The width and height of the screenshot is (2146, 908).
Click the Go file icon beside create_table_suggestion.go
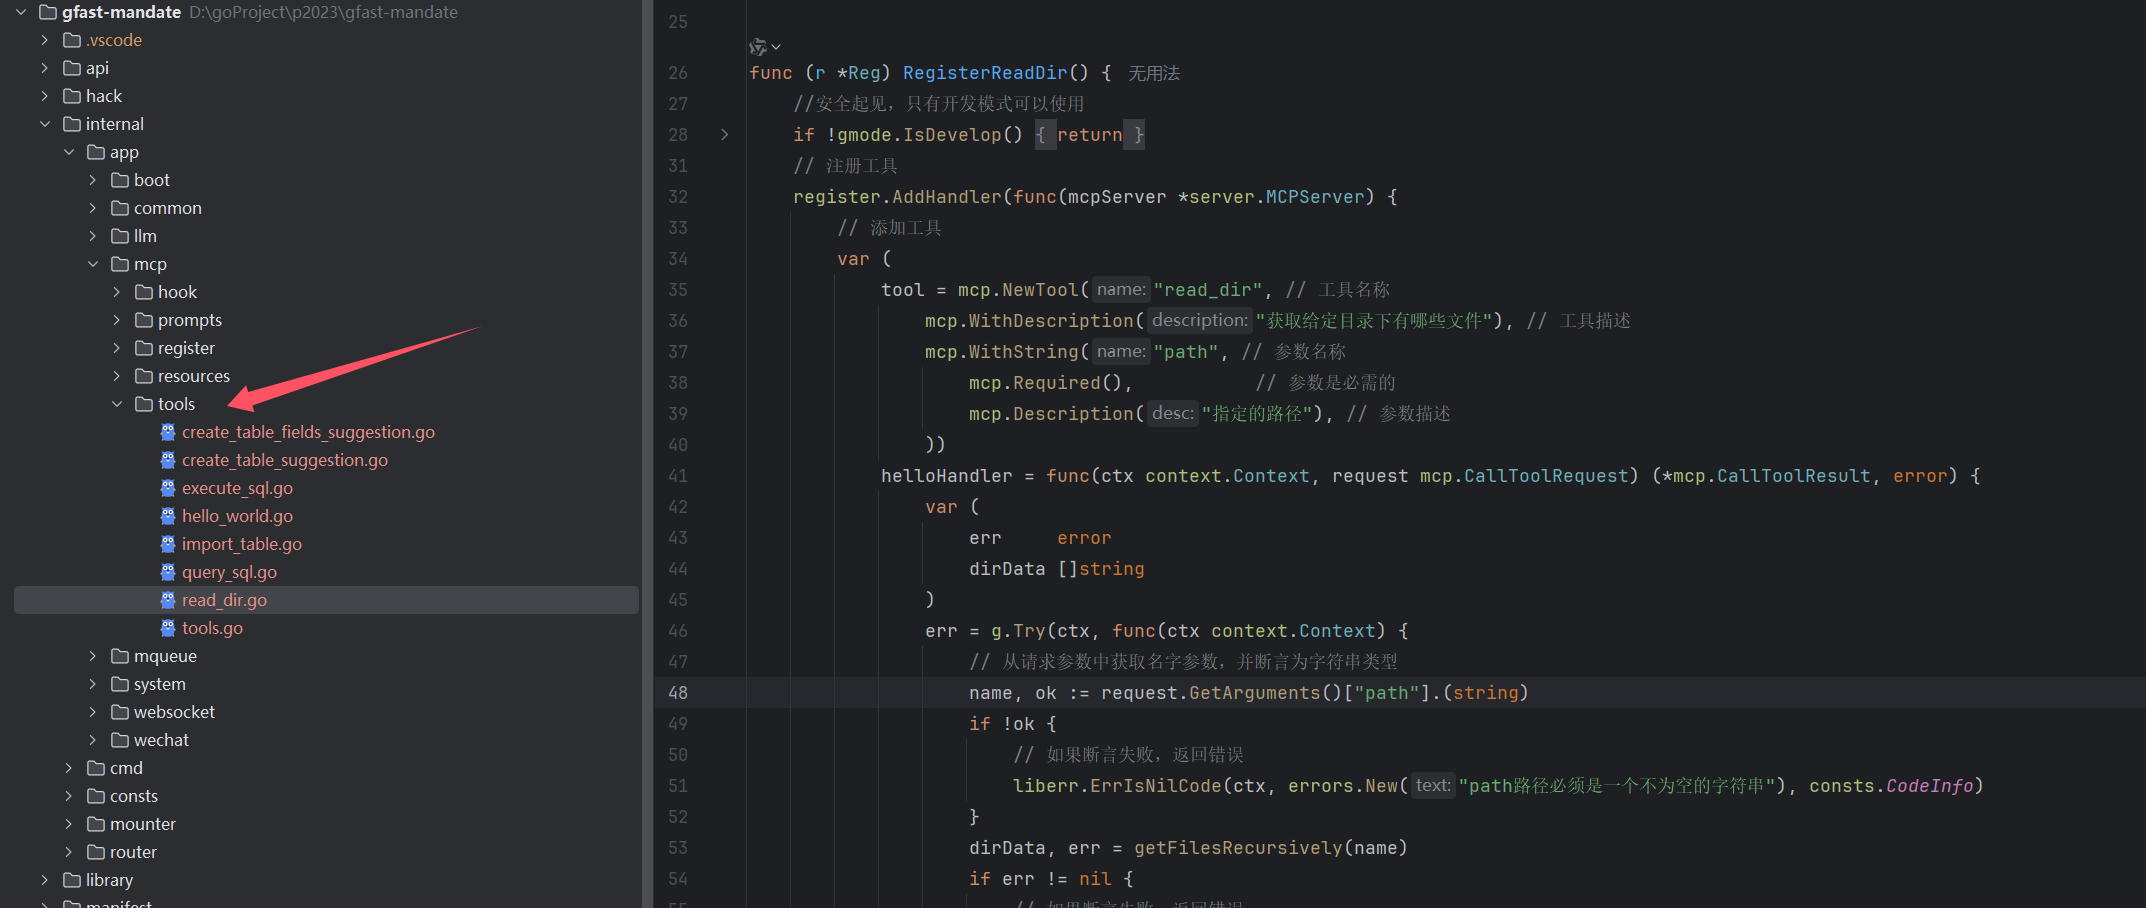(x=168, y=460)
